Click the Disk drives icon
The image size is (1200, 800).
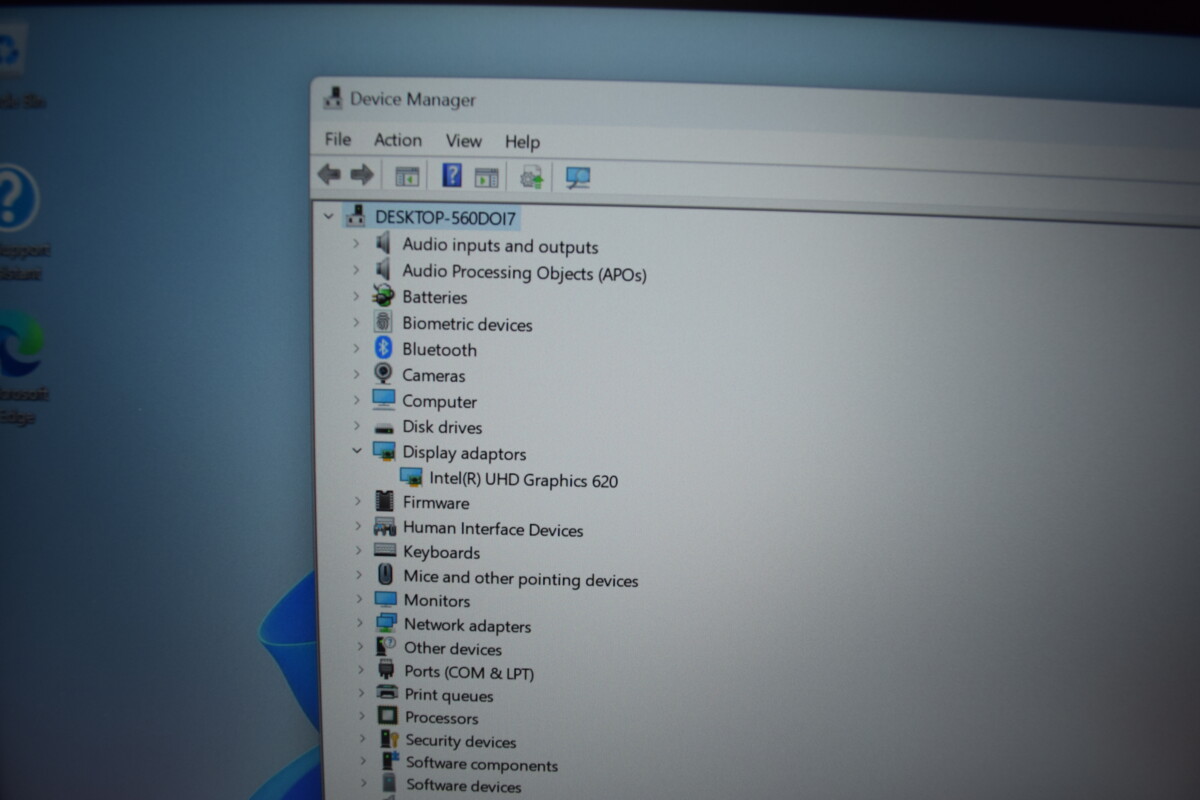pos(384,426)
